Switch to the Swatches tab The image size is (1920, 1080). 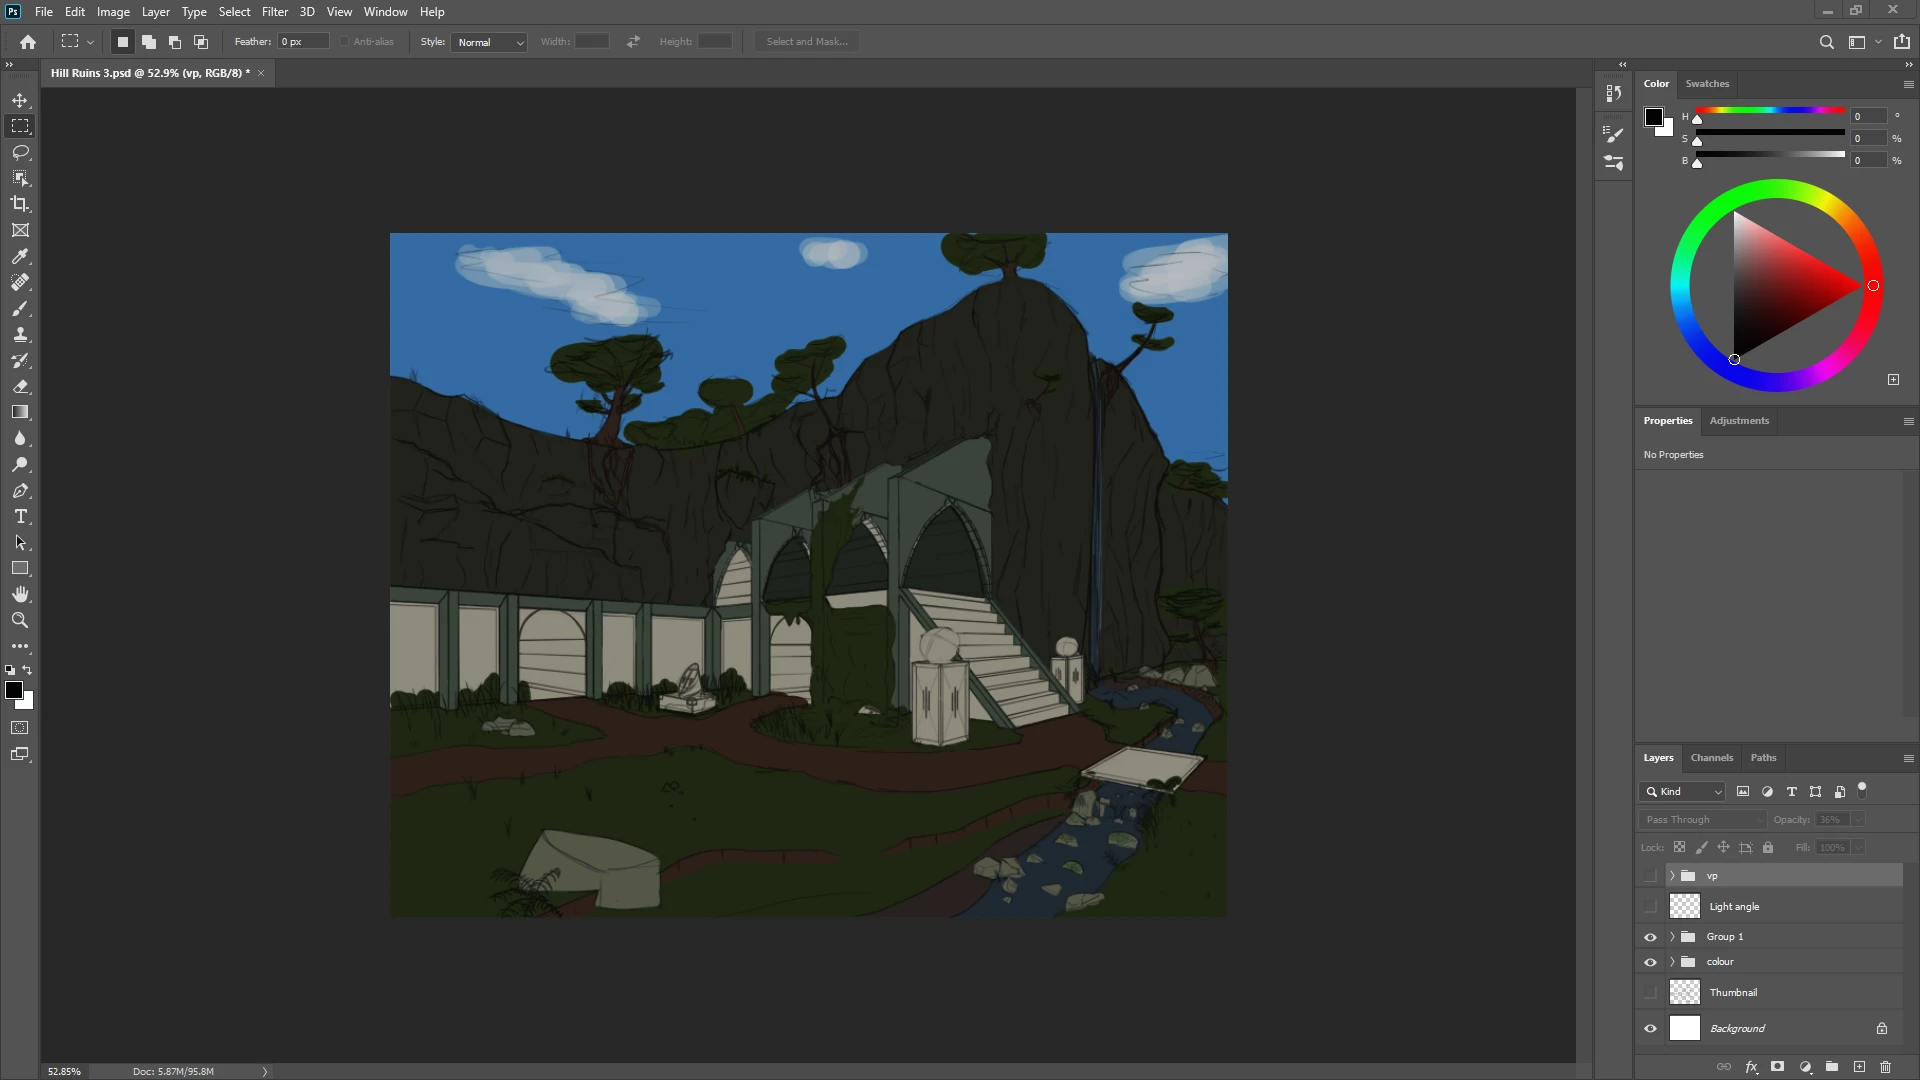tap(1706, 84)
